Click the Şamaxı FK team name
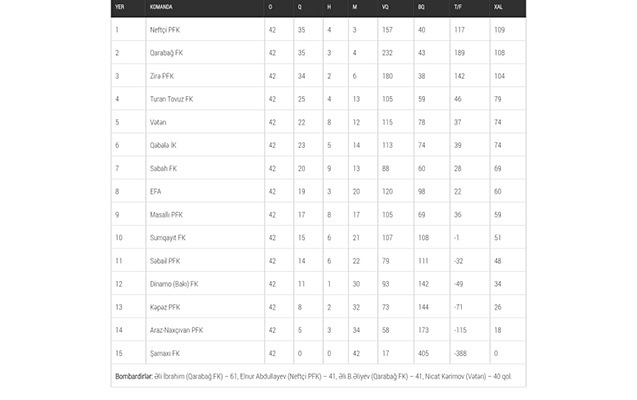Screen dimensions: 637x400 pos(165,353)
